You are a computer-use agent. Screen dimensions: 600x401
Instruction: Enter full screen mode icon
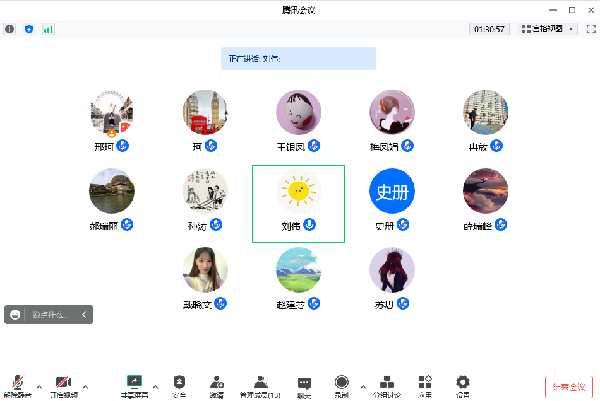pyautogui.click(x=591, y=30)
